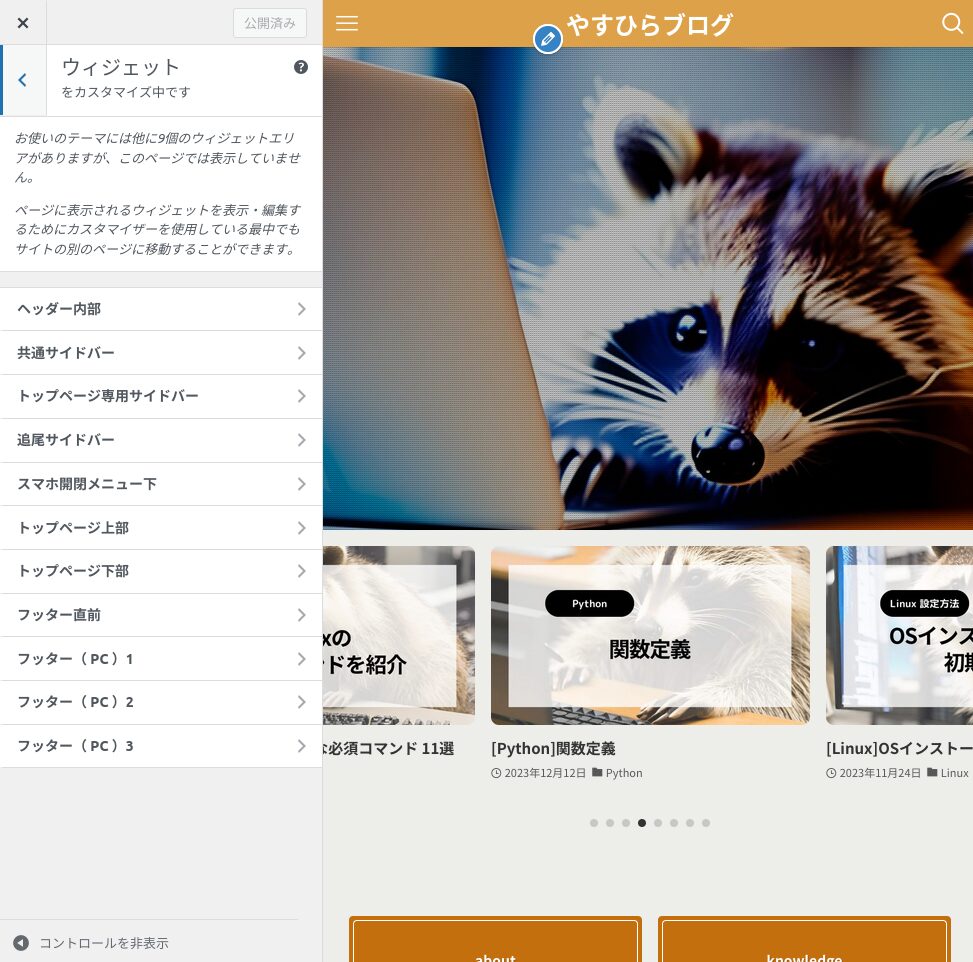Click the orange about button
973x962 pixels.
pos(495,940)
